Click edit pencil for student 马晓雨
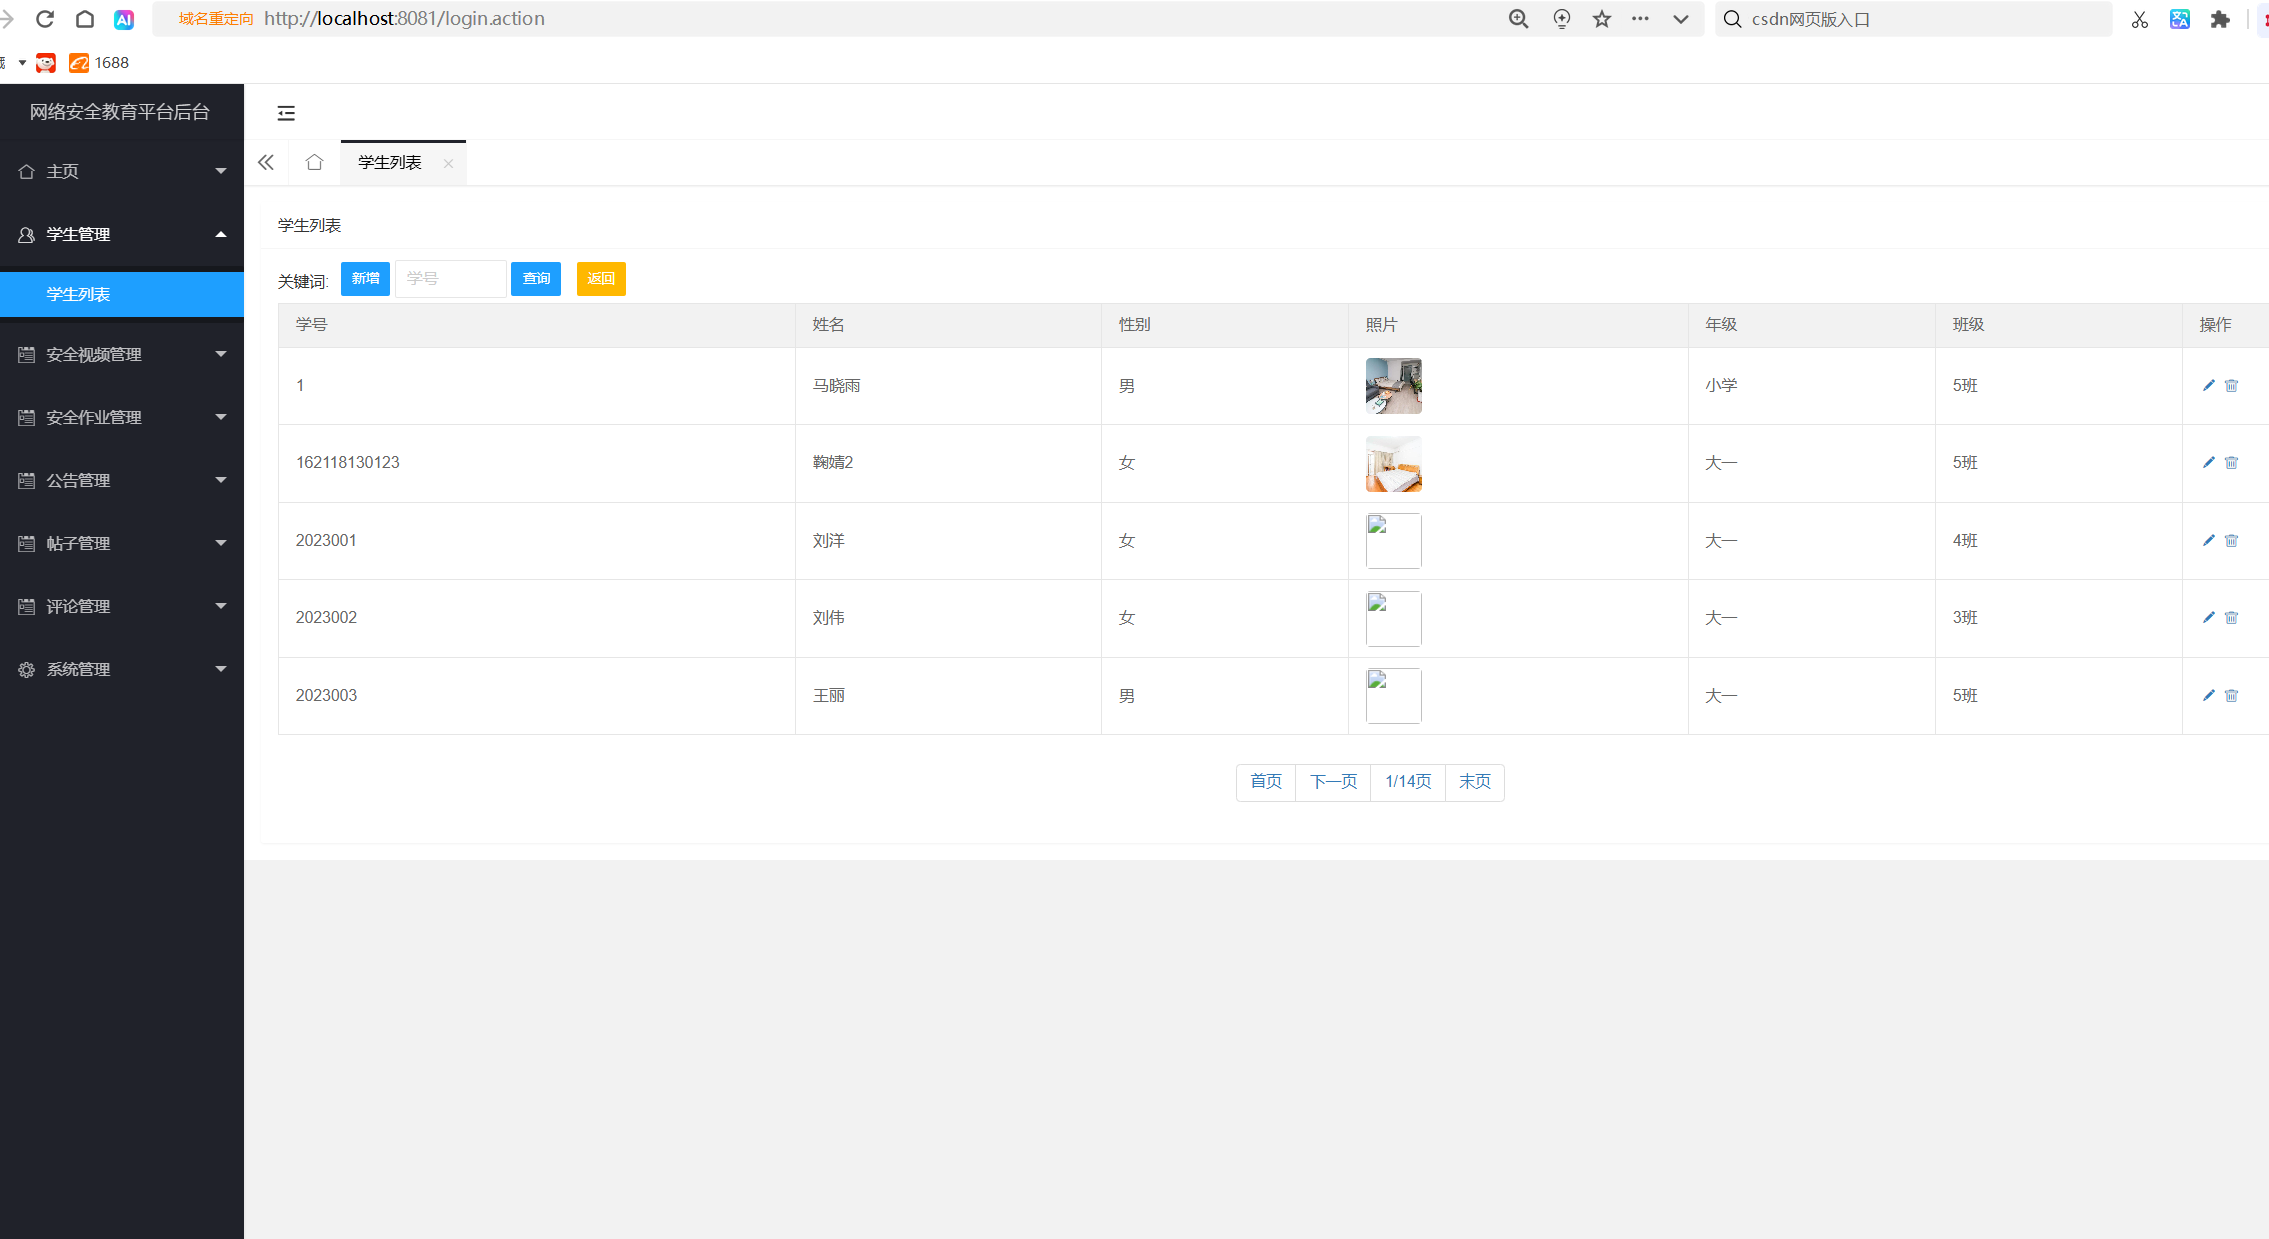 coord(2208,386)
